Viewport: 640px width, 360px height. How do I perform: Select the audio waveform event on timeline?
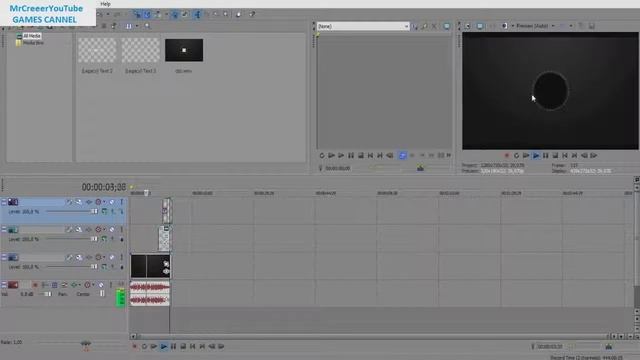click(150, 293)
